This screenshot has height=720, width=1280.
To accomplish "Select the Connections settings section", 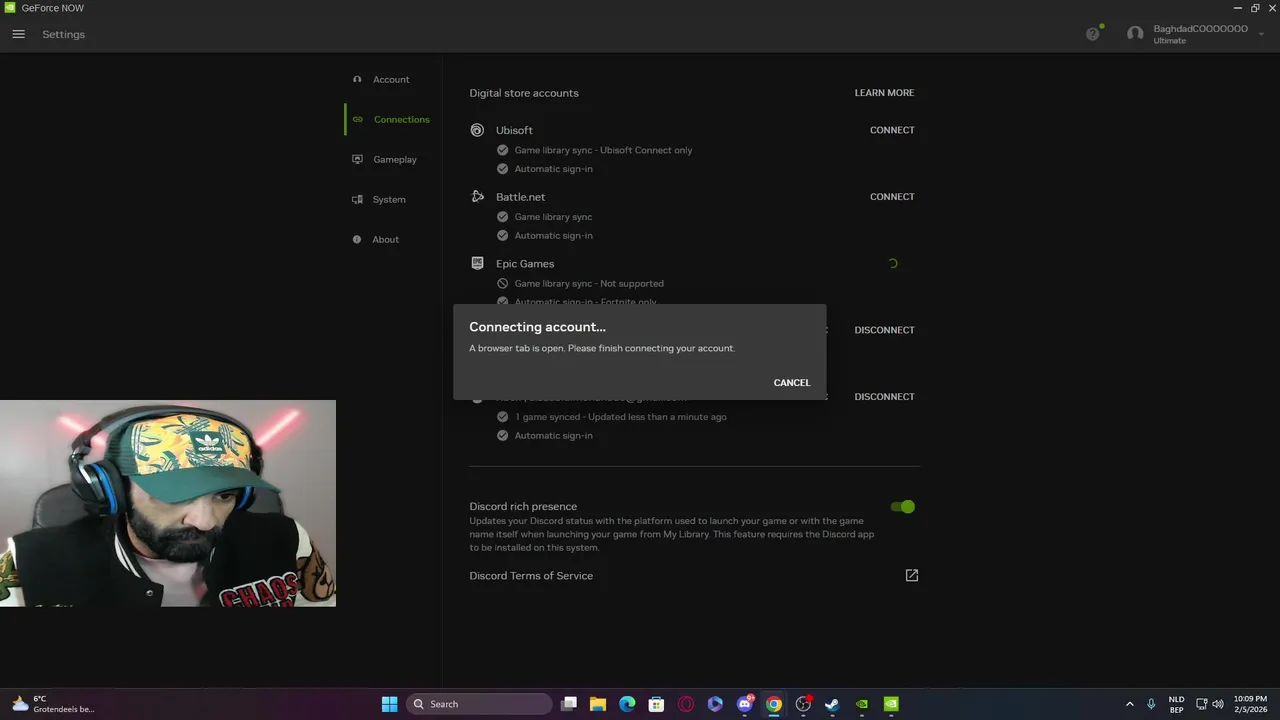I will point(401,119).
